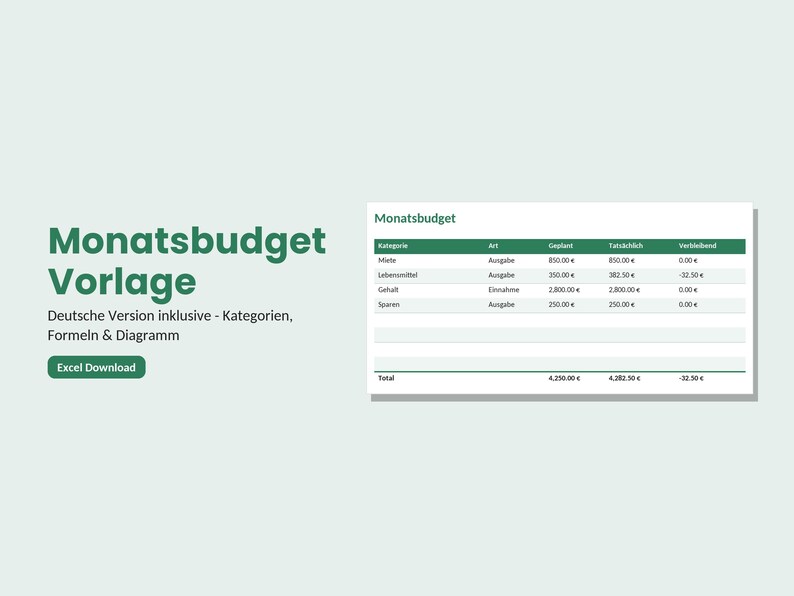Click the 4,250.00 € total planned
Image resolution: width=794 pixels, height=596 pixels.
point(564,378)
